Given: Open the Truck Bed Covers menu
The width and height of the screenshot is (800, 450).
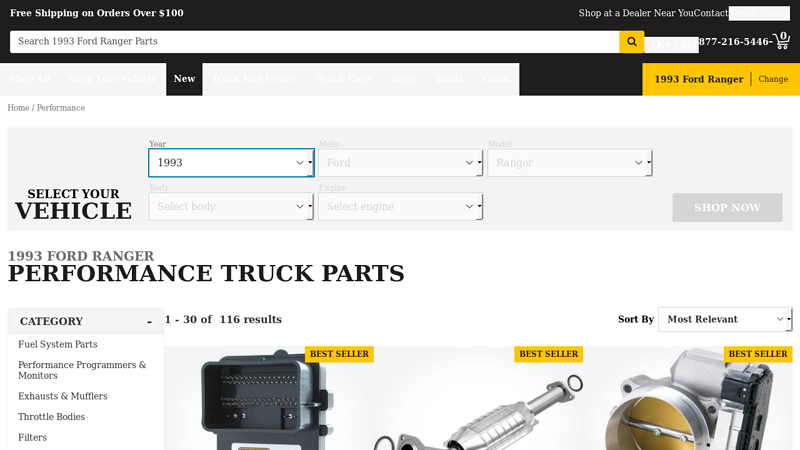Looking at the screenshot, I should [255, 79].
